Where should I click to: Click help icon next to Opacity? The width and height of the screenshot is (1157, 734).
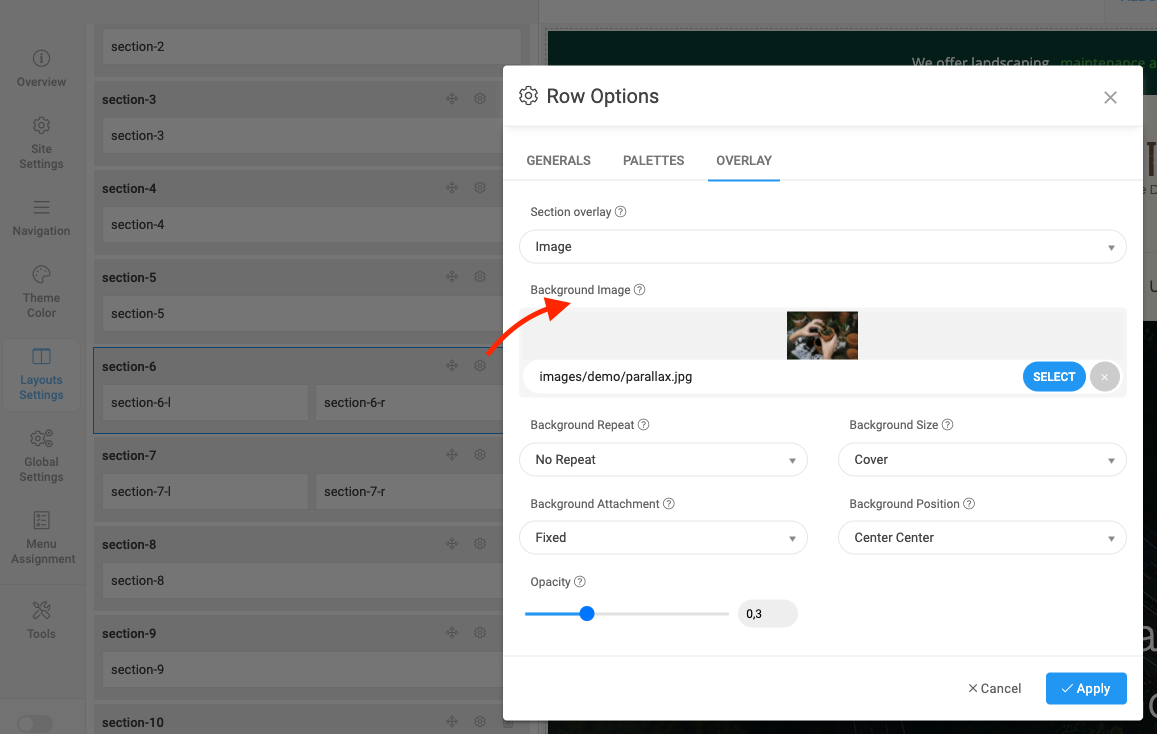coord(580,582)
